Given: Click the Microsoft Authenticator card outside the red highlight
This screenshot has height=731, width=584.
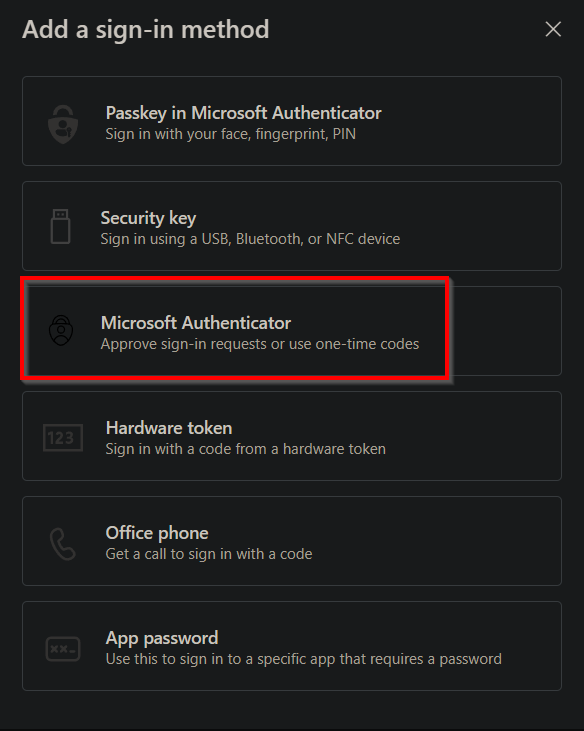Looking at the screenshot, I should [x=506, y=331].
